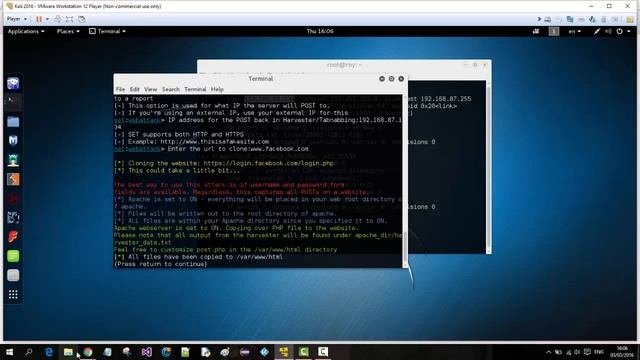Click the recorder icon in Kali top bar

(536, 31)
